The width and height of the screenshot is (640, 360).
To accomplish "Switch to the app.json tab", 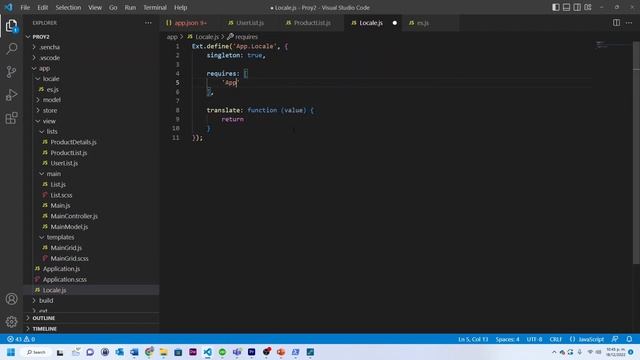I will 190,23.
